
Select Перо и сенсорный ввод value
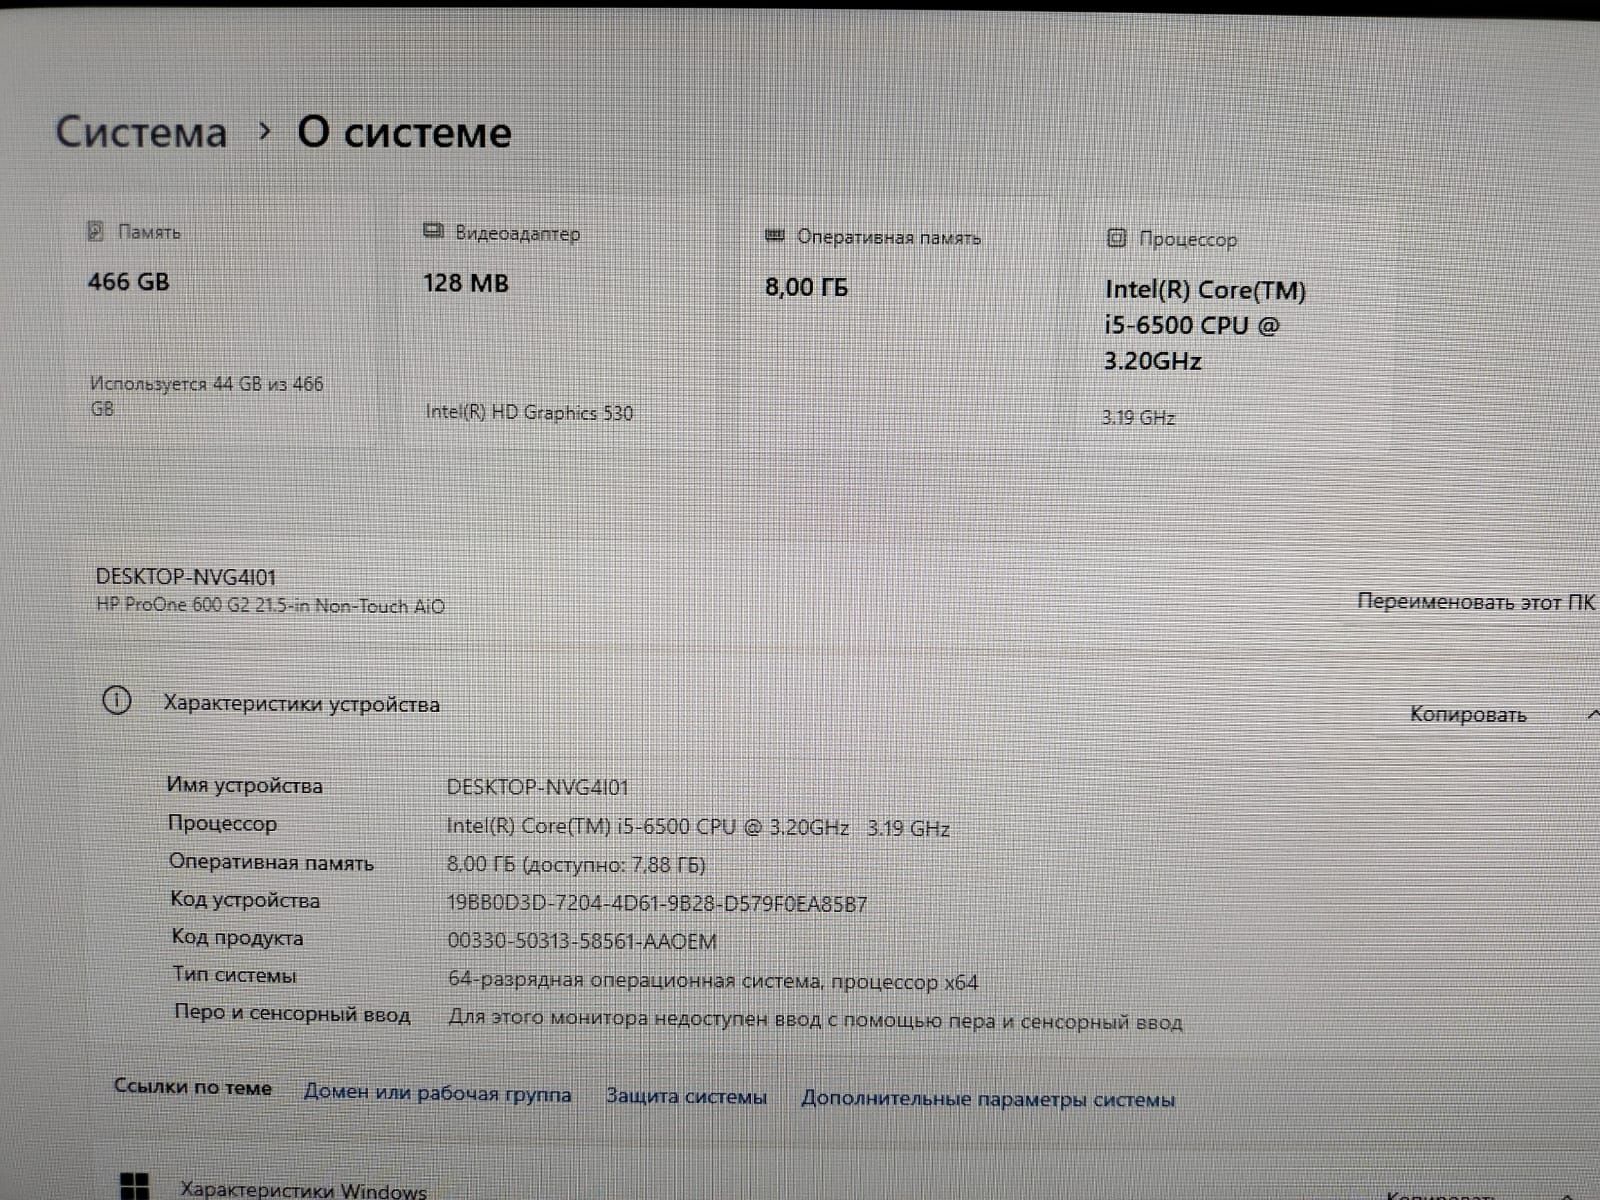point(815,1020)
